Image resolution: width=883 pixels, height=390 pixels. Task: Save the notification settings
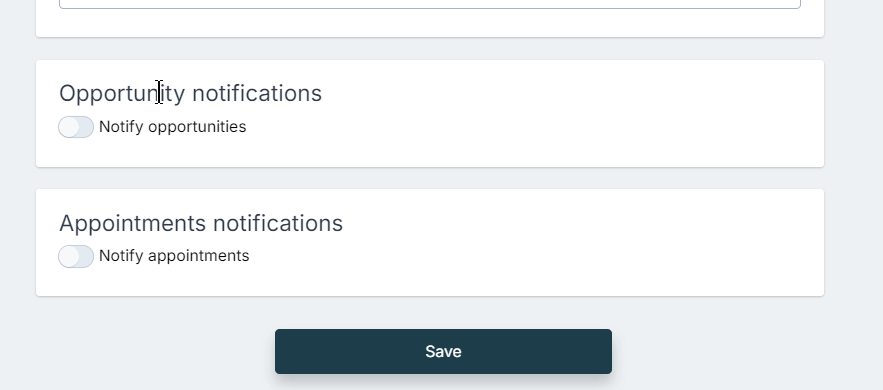443,351
